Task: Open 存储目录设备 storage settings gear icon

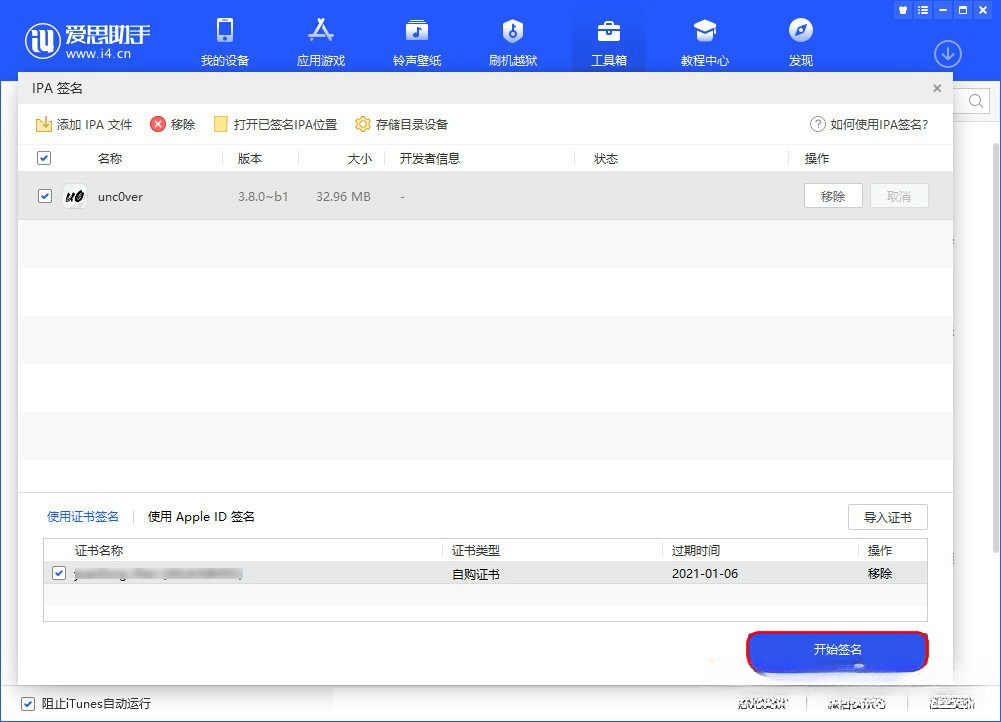Action: point(362,124)
